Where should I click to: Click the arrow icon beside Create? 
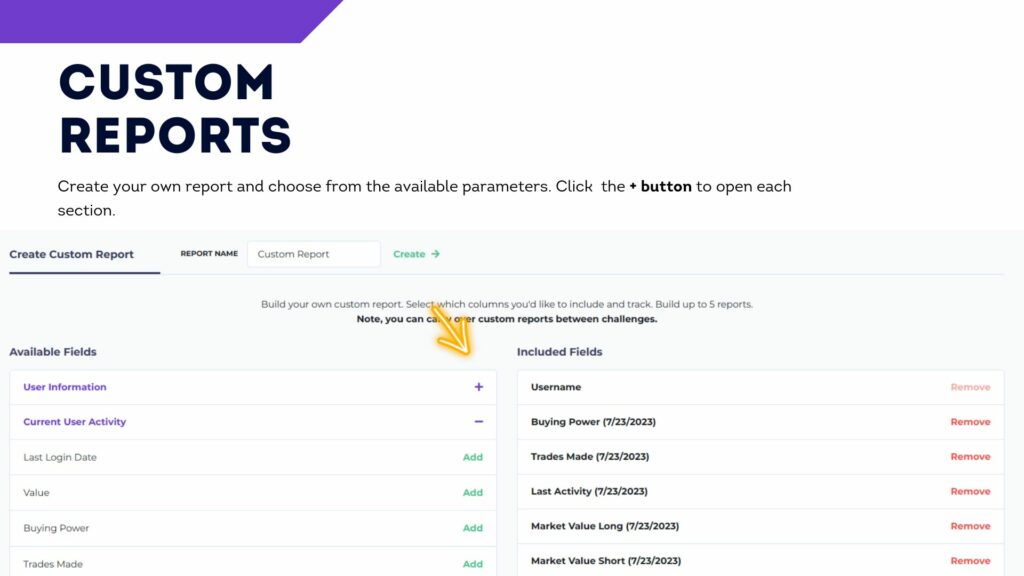coord(436,254)
